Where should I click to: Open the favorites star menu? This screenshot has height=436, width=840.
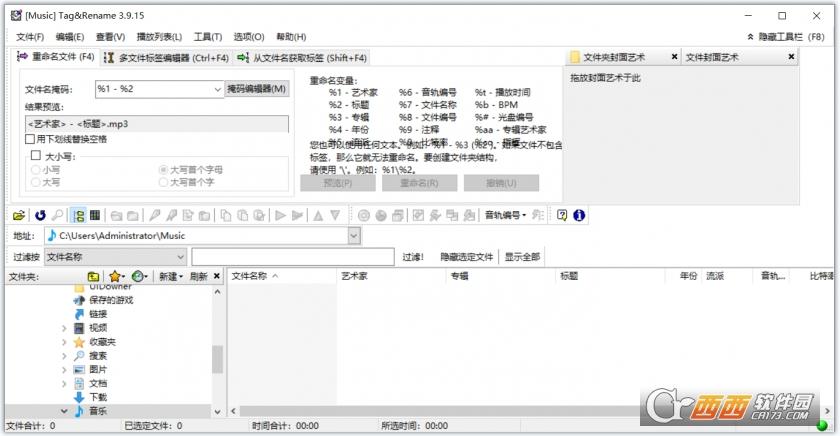117,276
